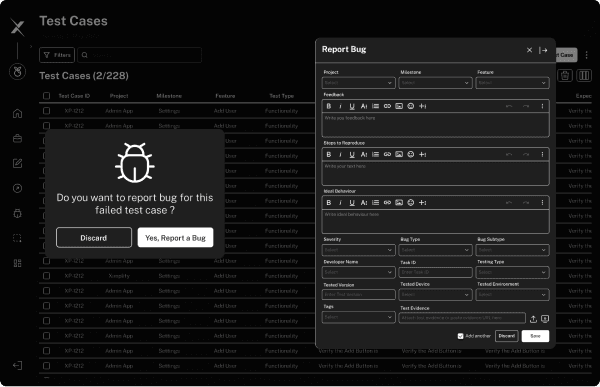Screen dimensions: 600x387
Task: Redo in the Steps to Reproduce editor
Action: tap(526, 154)
